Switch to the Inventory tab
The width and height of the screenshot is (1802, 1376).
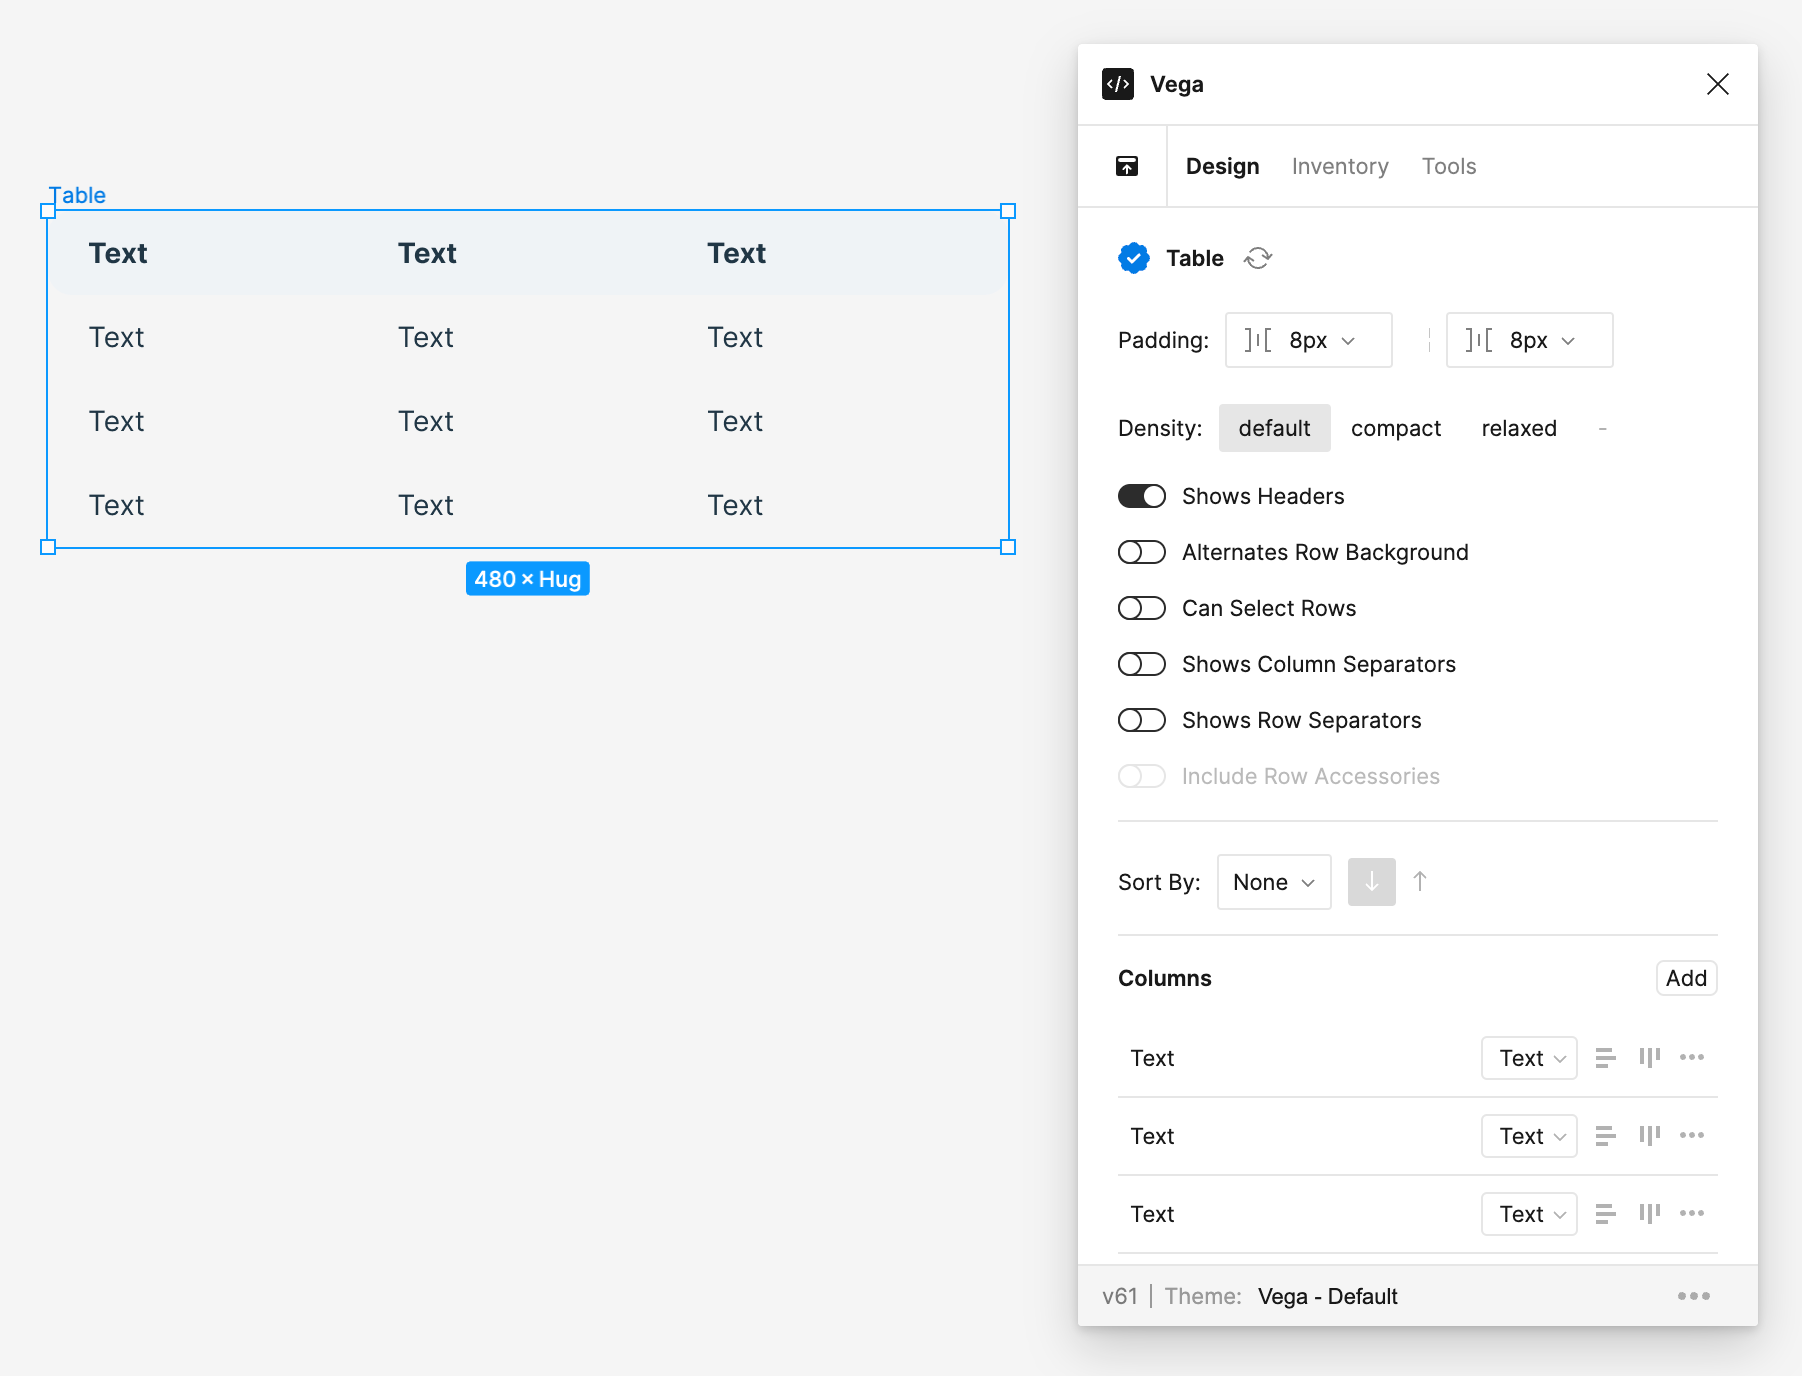click(x=1340, y=166)
